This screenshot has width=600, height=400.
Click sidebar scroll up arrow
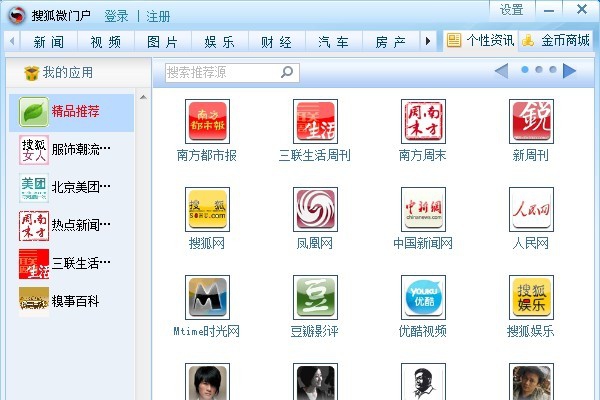[x=143, y=98]
